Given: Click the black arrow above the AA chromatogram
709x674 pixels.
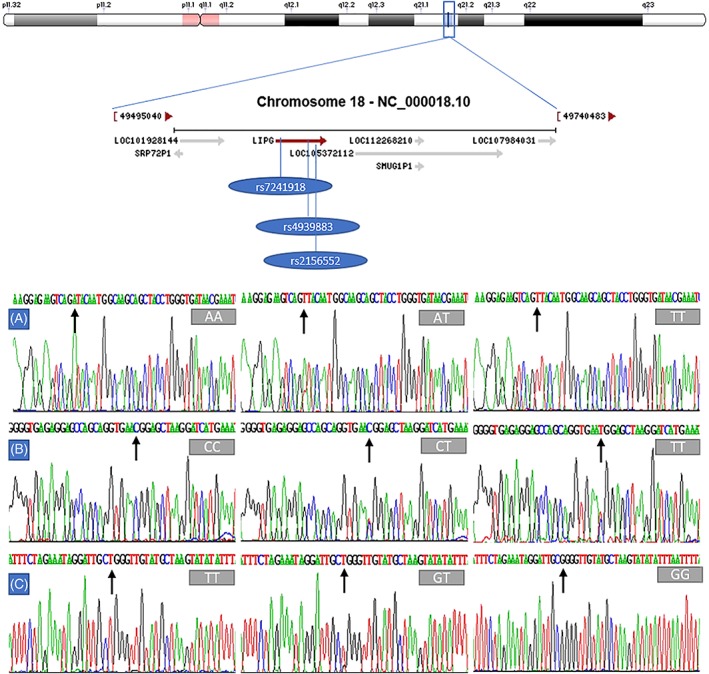Looking at the screenshot, I should [x=74, y=319].
